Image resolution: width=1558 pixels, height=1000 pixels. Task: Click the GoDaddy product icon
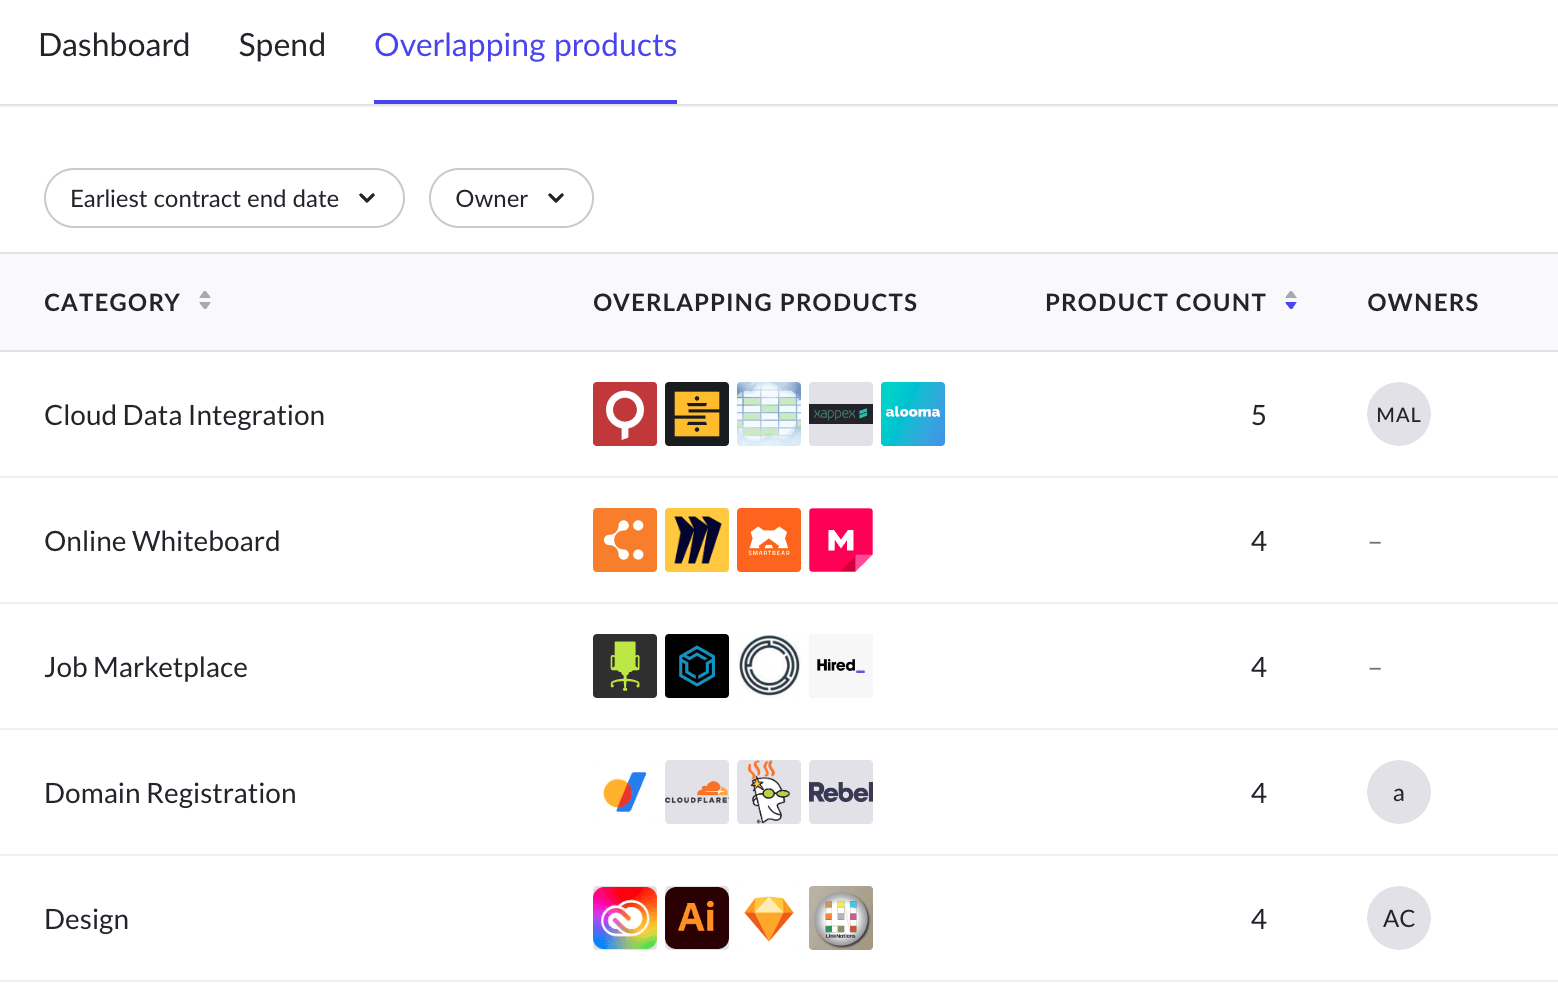click(769, 792)
